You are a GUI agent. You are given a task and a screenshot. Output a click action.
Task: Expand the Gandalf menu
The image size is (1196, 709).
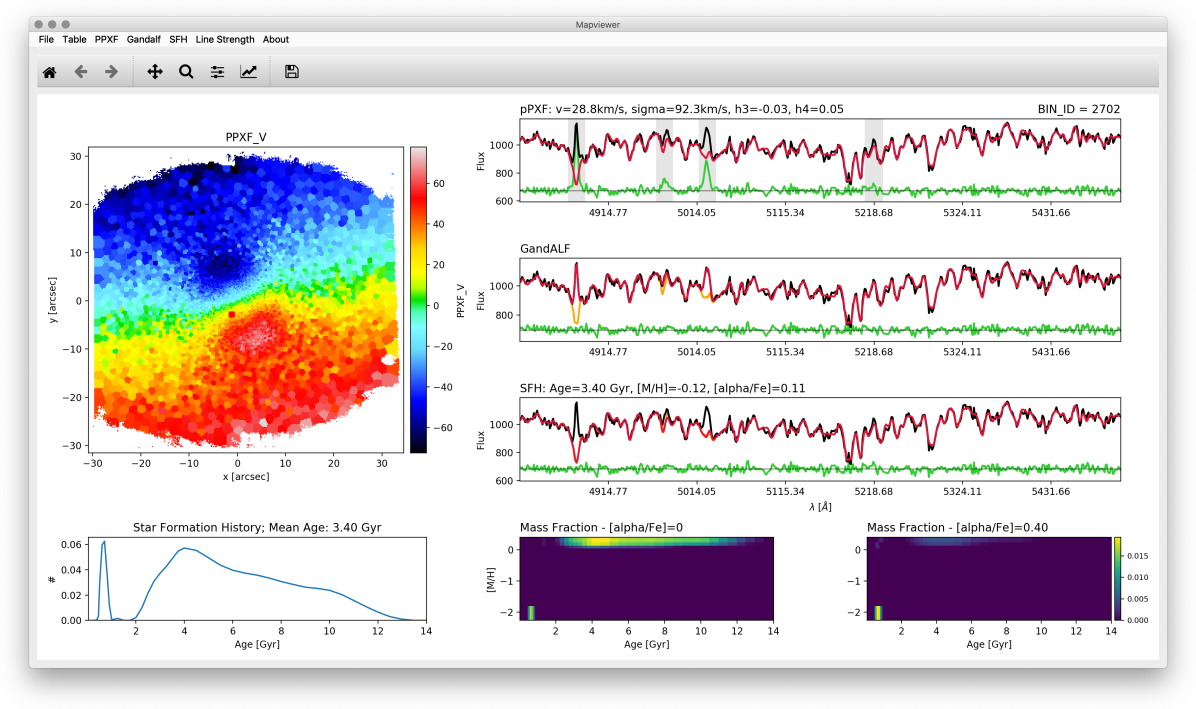pyautogui.click(x=143, y=40)
